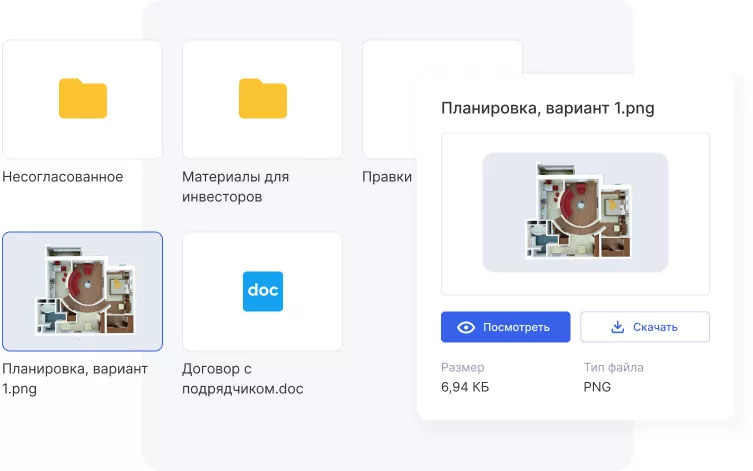This screenshot has height=471, width=753.
Task: Click the Тип файла label in details
Action: [613, 367]
